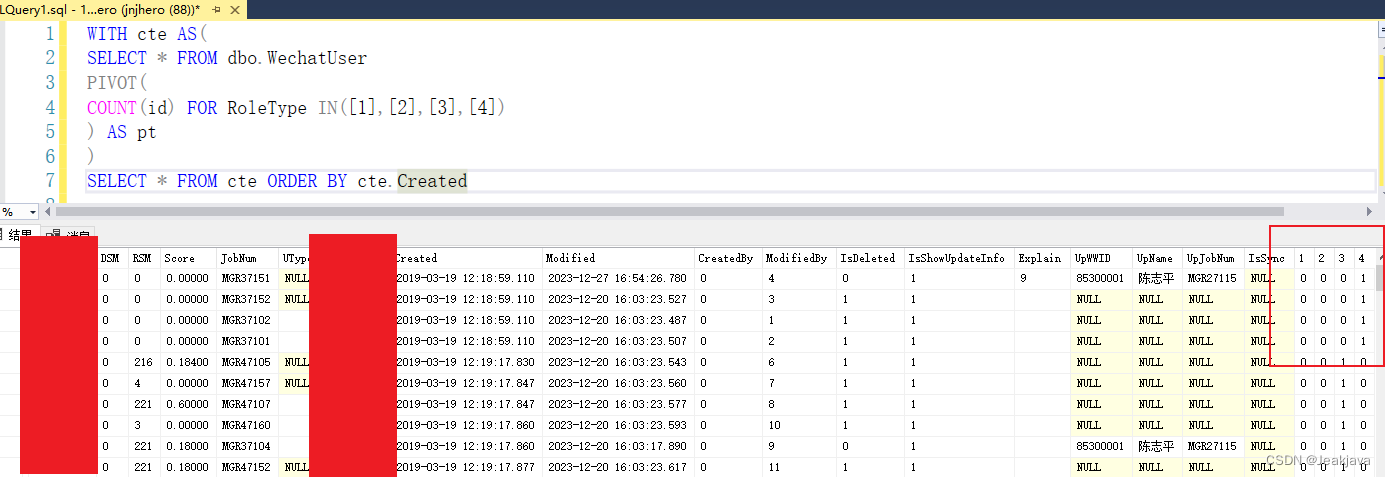The image size is (1385, 477).
Task: Click the COUNT keyword in line 4
Action: coord(112,107)
